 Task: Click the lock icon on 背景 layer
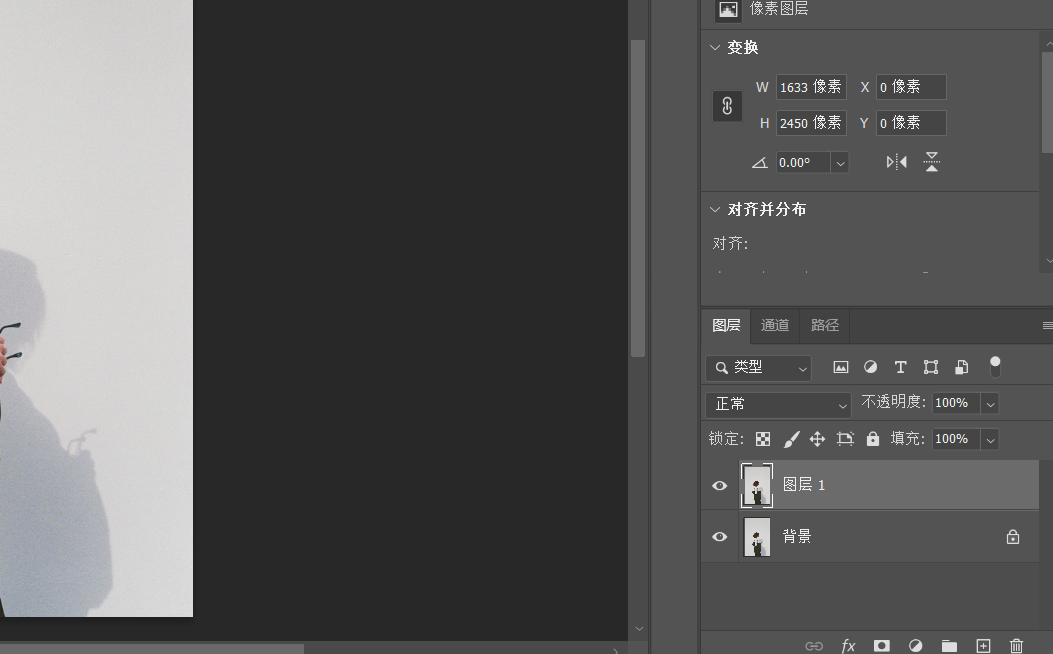click(1013, 536)
